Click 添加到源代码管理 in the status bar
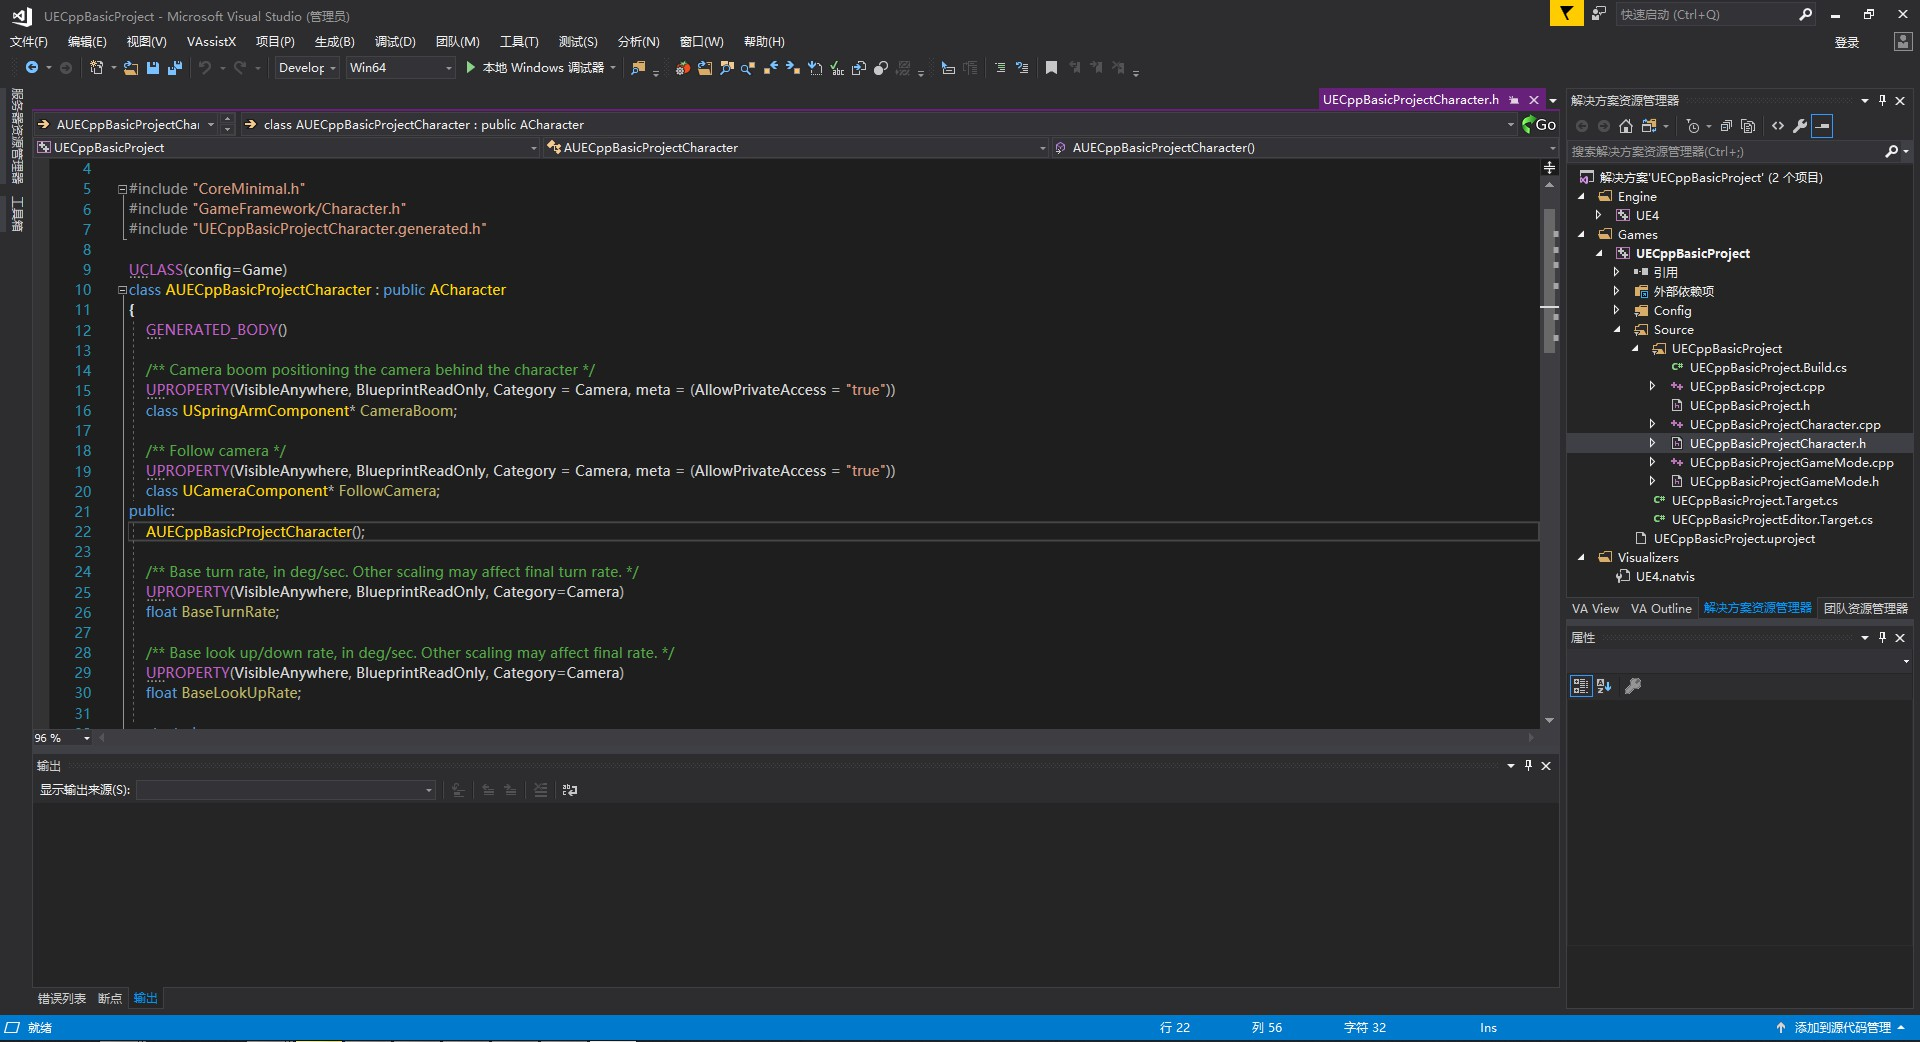The height and width of the screenshot is (1042, 1920). pyautogui.click(x=1841, y=1027)
